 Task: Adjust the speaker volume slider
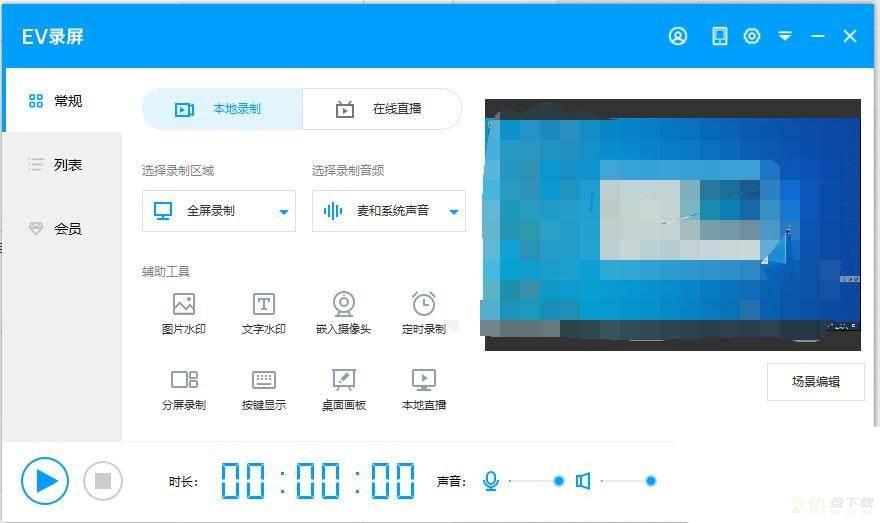tap(628, 481)
